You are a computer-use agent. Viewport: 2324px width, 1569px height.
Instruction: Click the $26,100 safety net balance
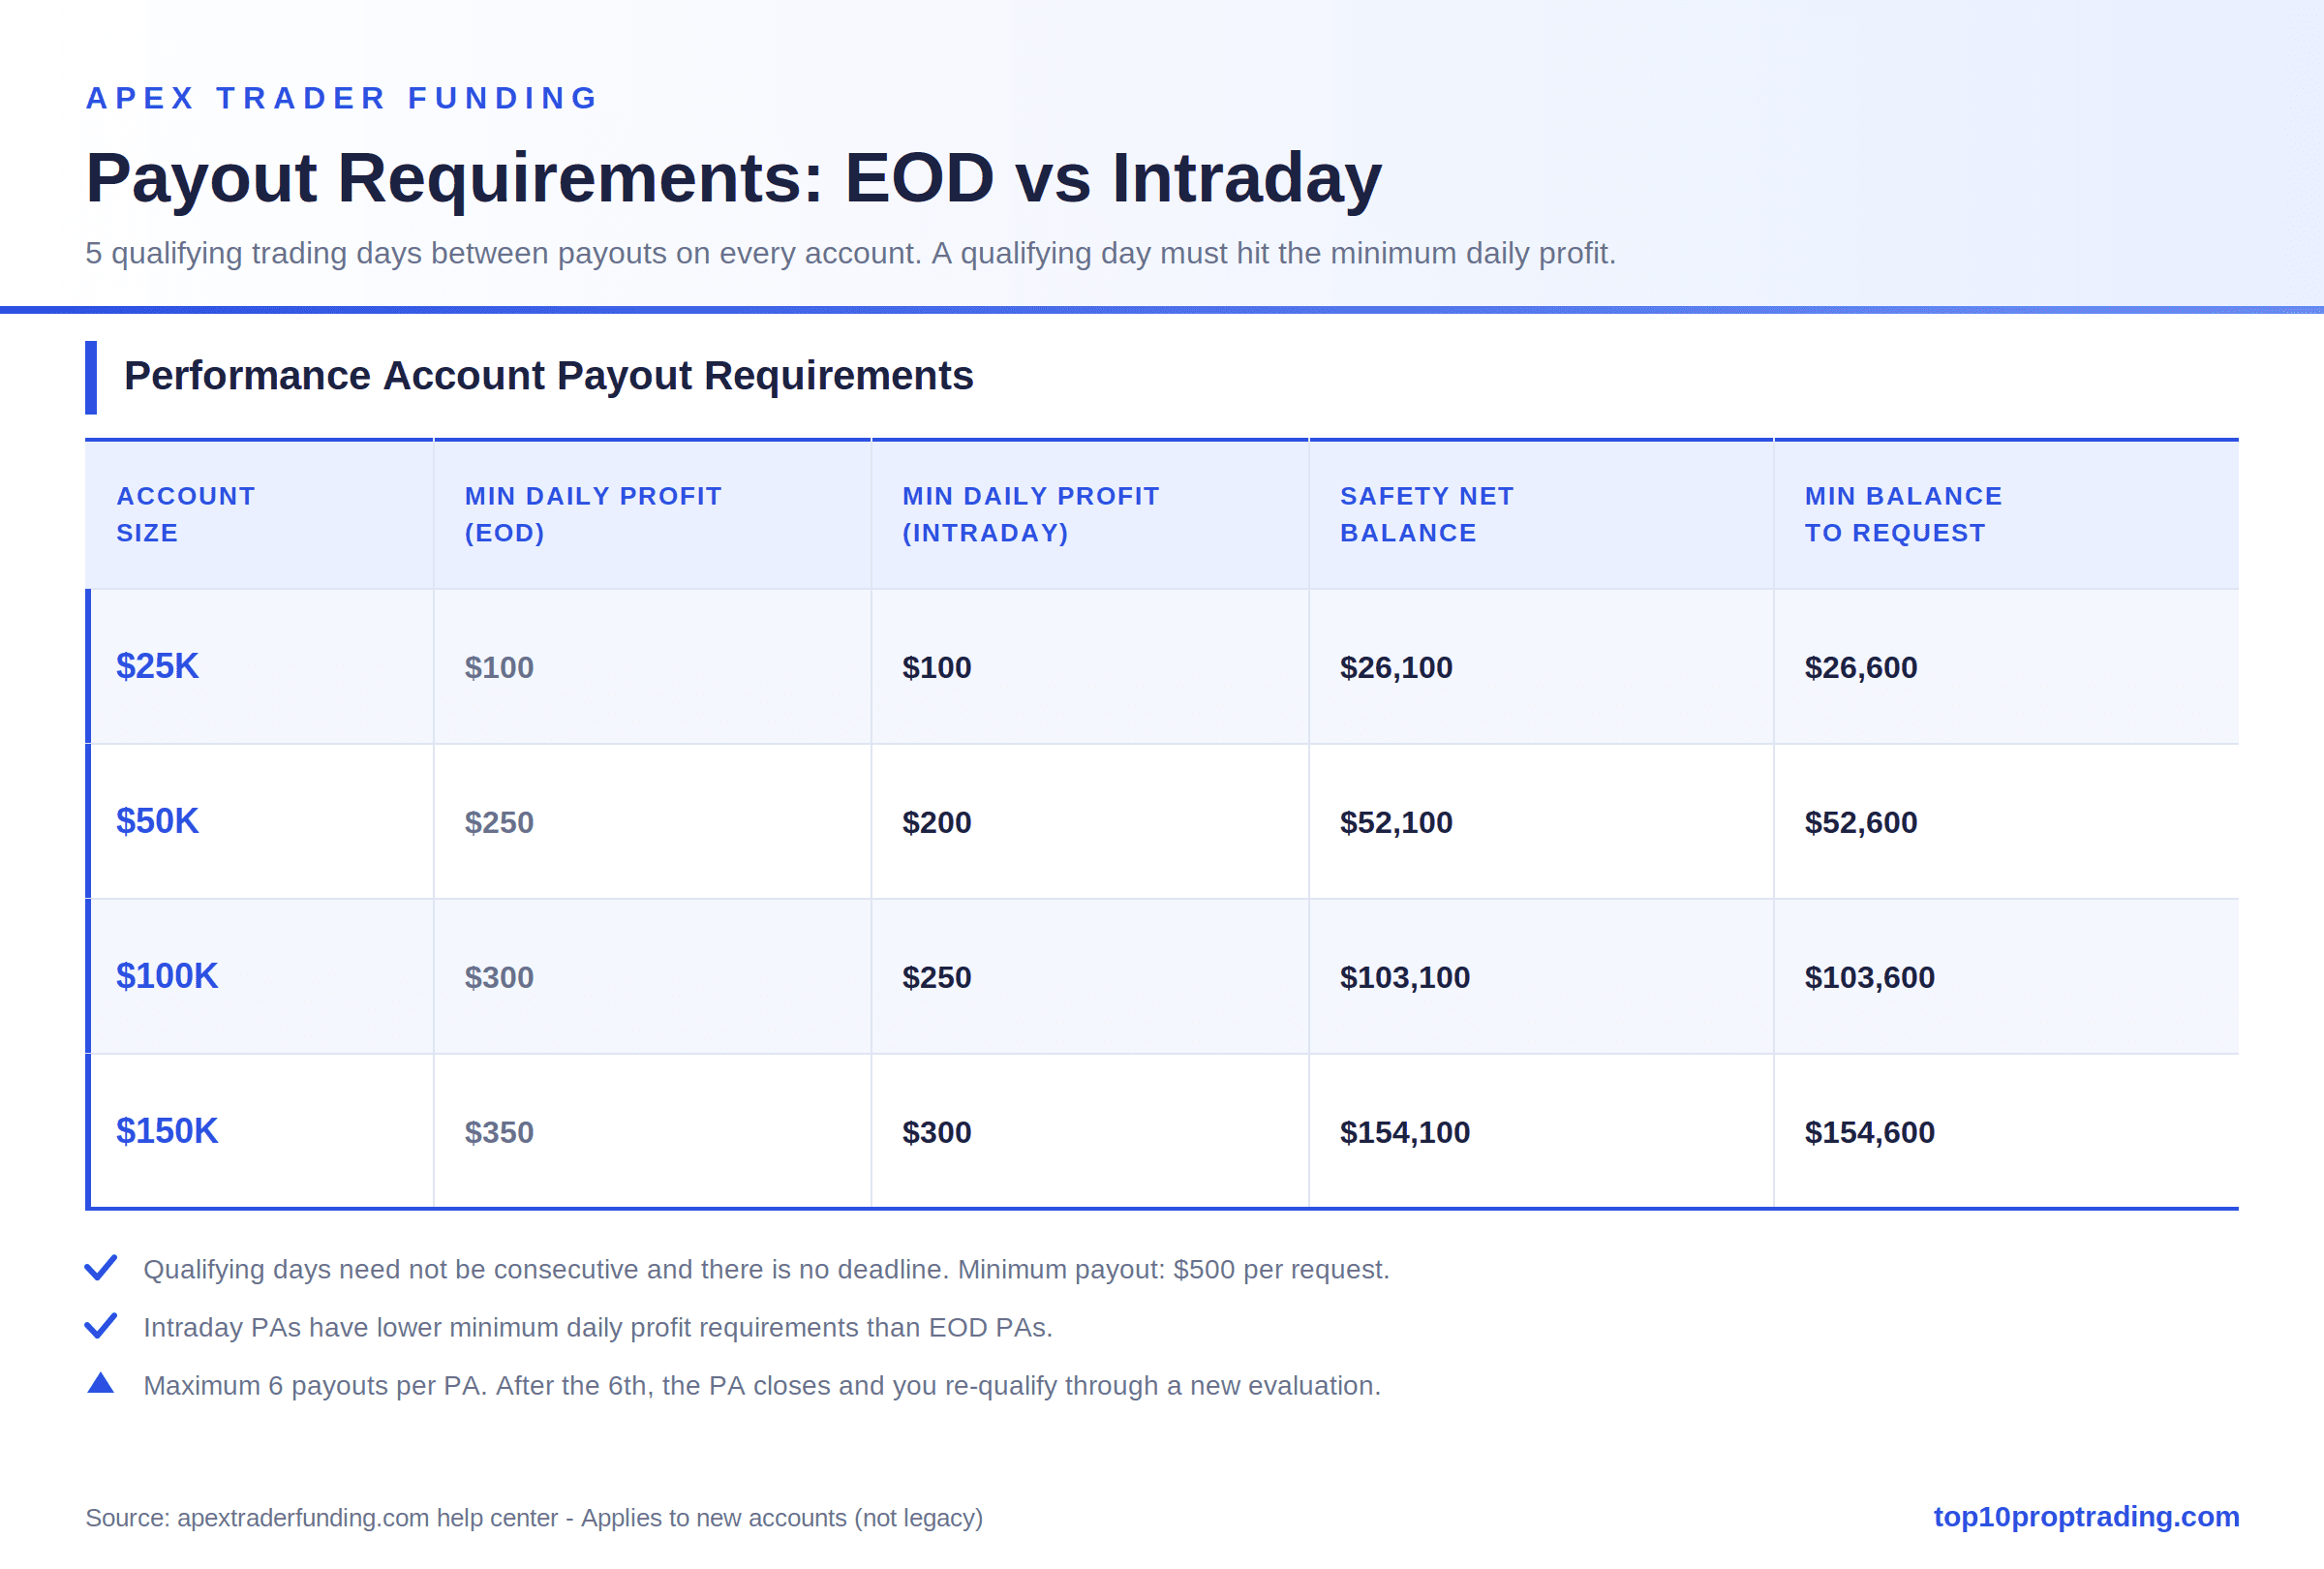[1396, 667]
